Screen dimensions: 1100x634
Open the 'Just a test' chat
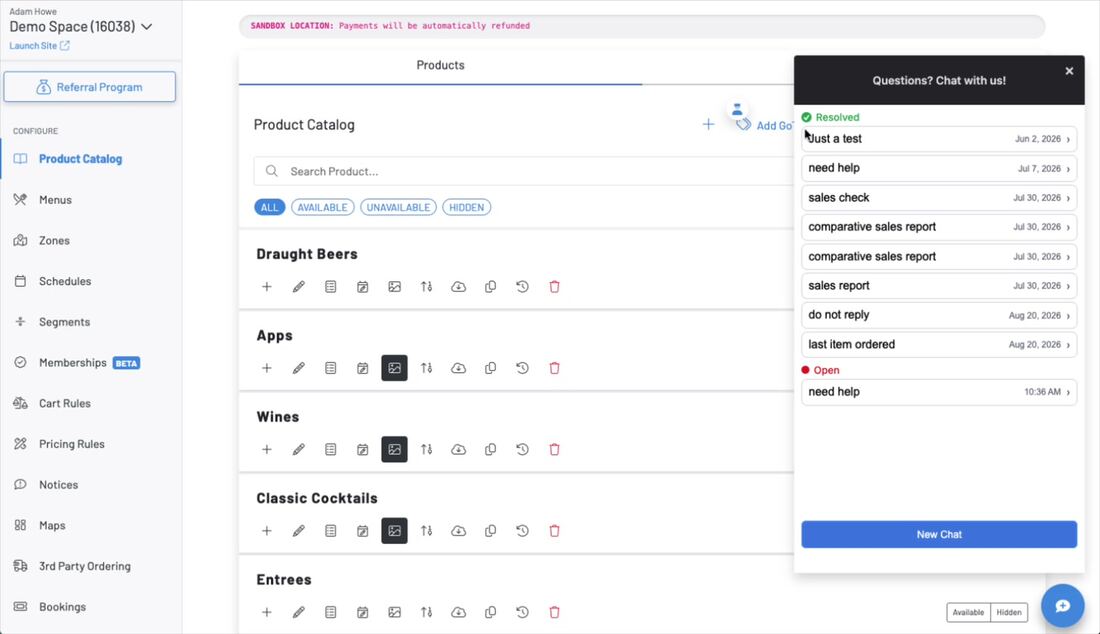[939, 139]
